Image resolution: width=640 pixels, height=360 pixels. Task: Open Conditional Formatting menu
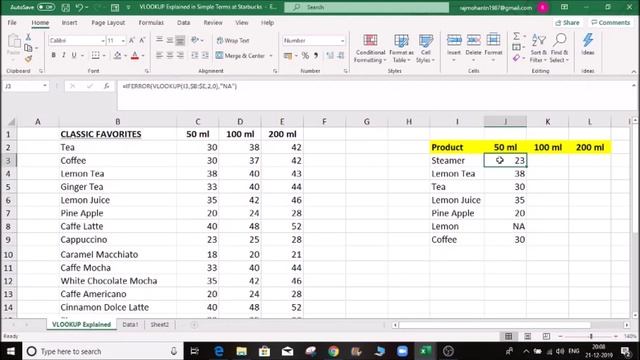(x=370, y=48)
